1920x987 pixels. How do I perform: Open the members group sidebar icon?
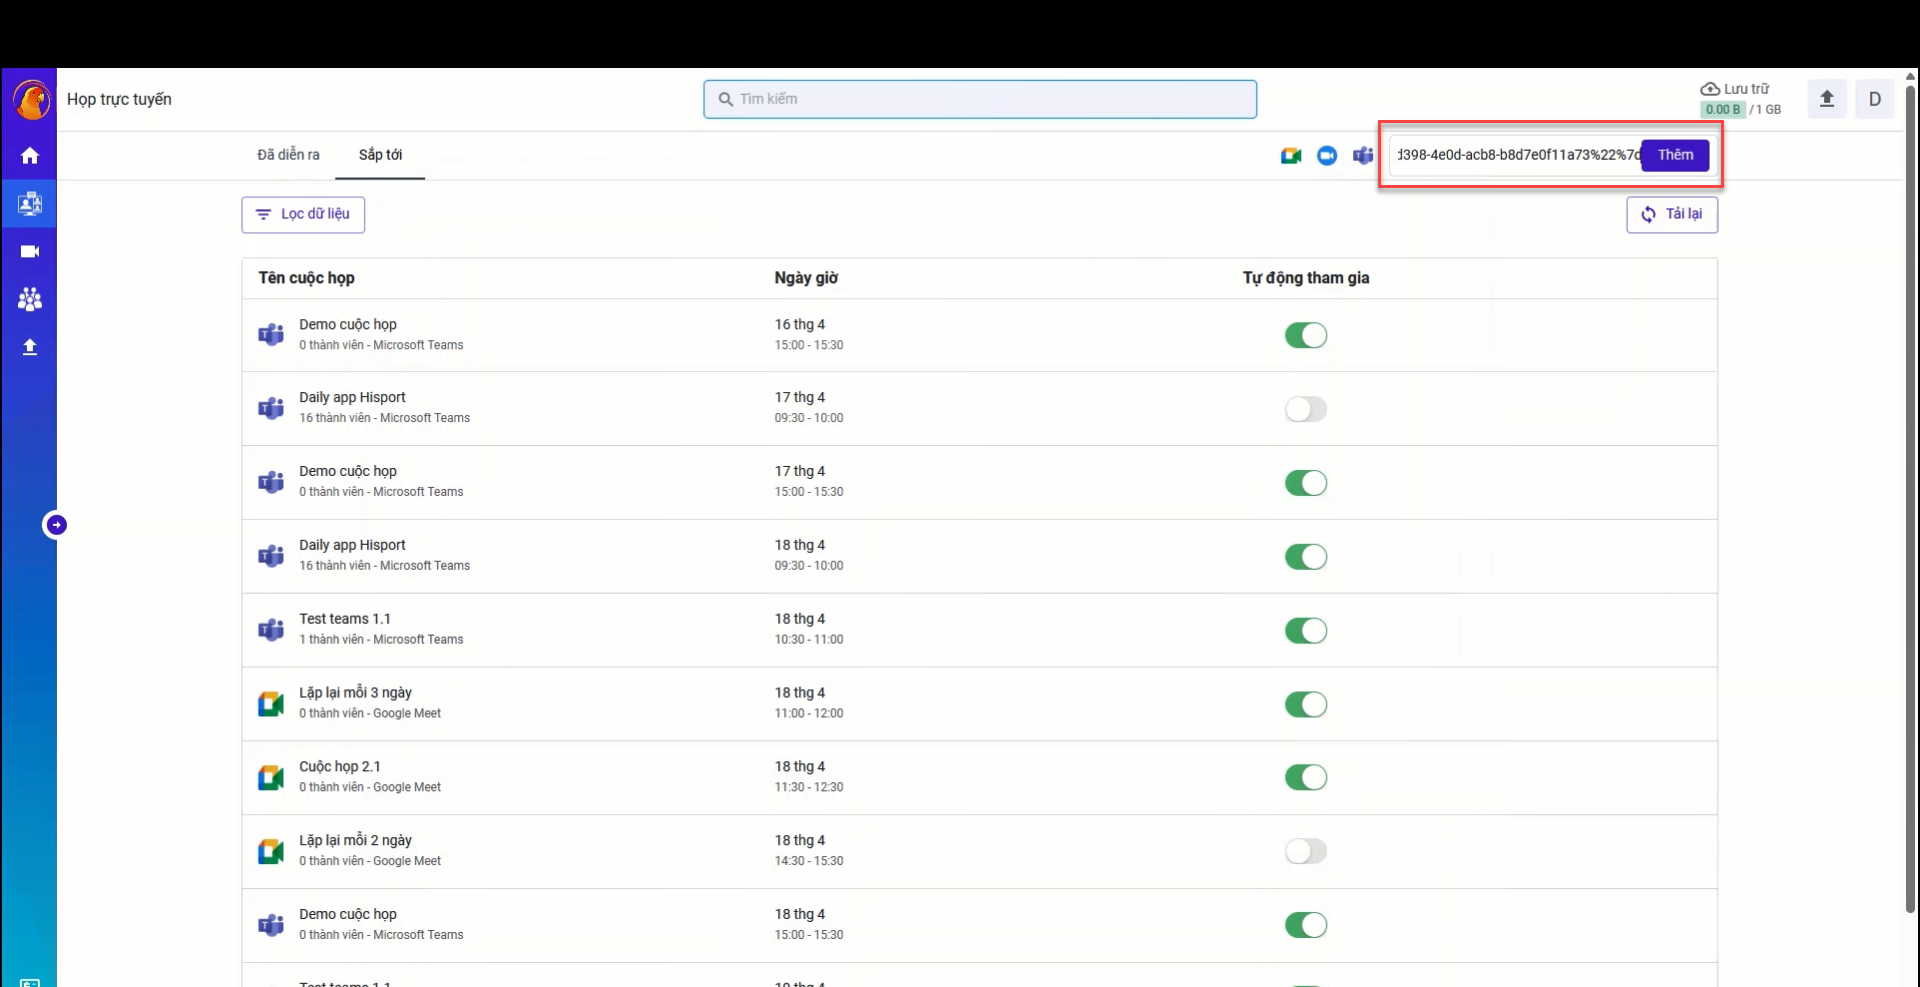click(30, 299)
